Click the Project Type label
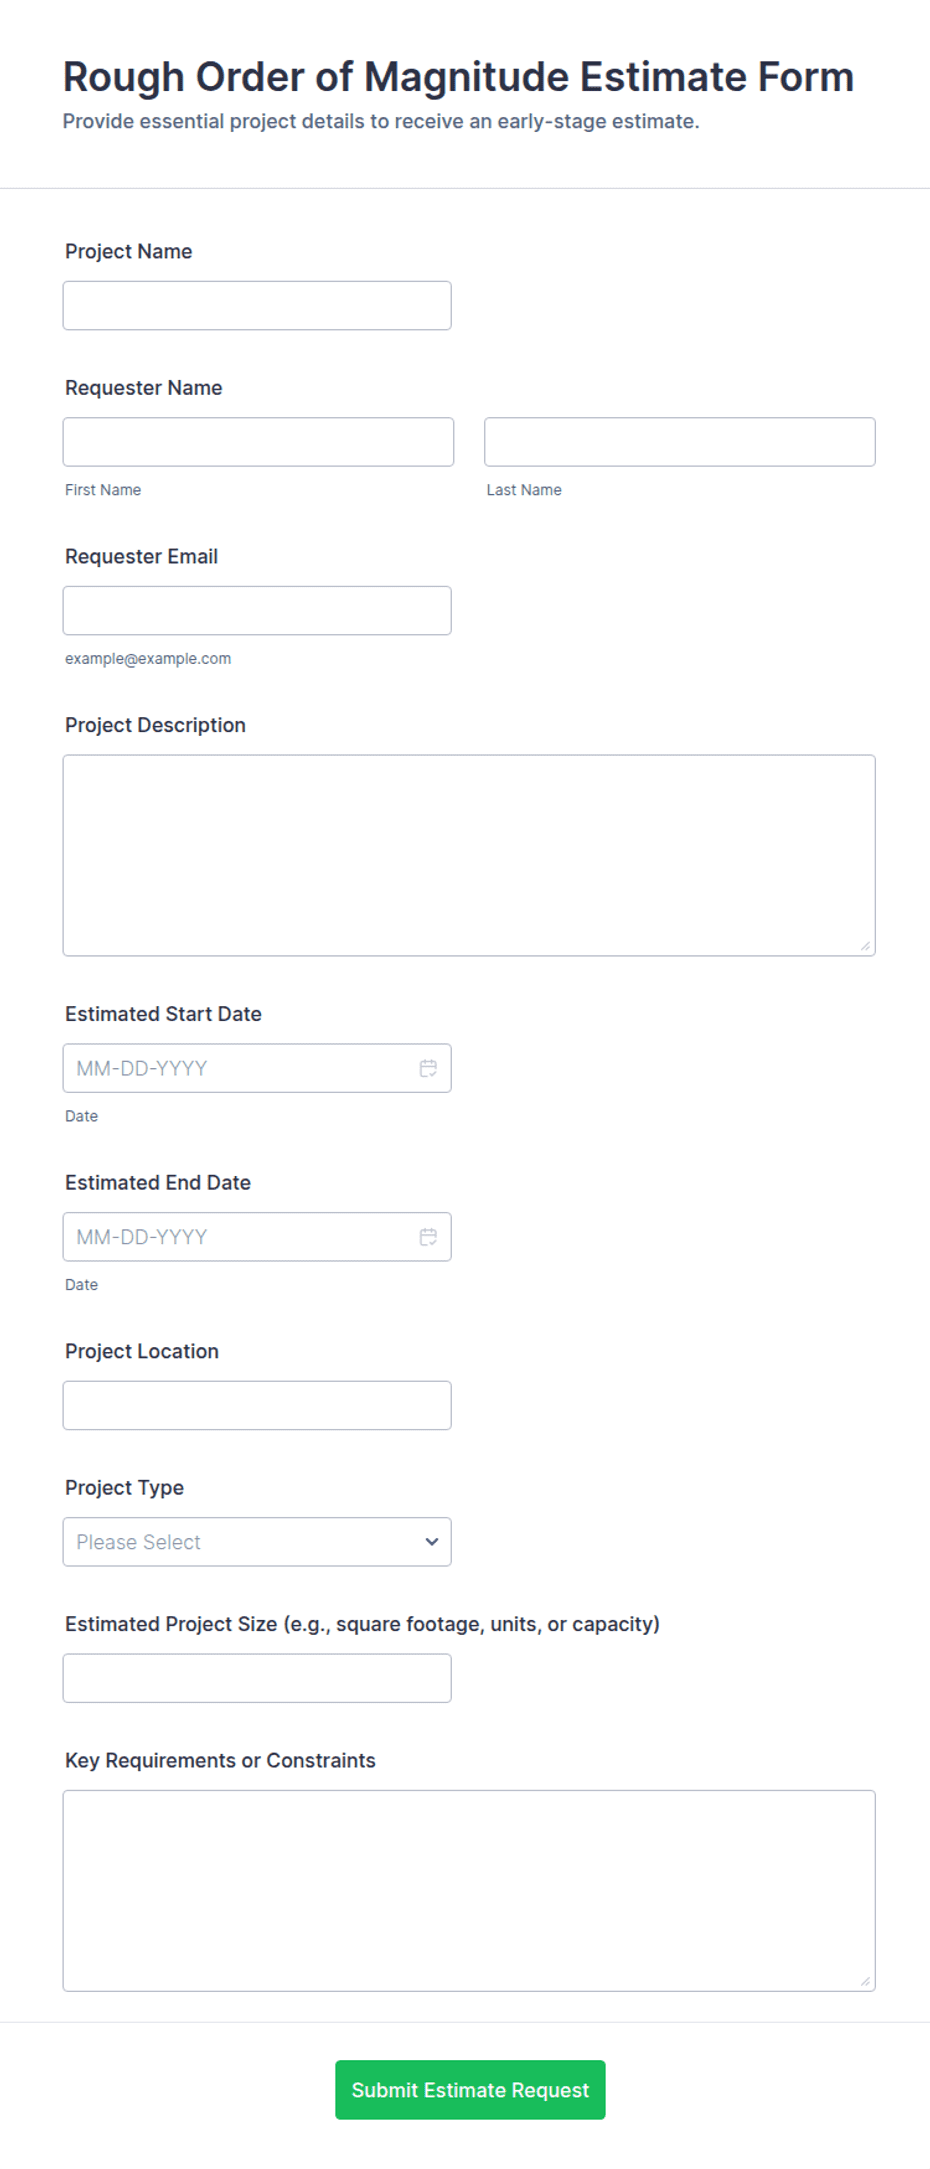Screen dimensions: 930x2169 pyautogui.click(x=124, y=1487)
